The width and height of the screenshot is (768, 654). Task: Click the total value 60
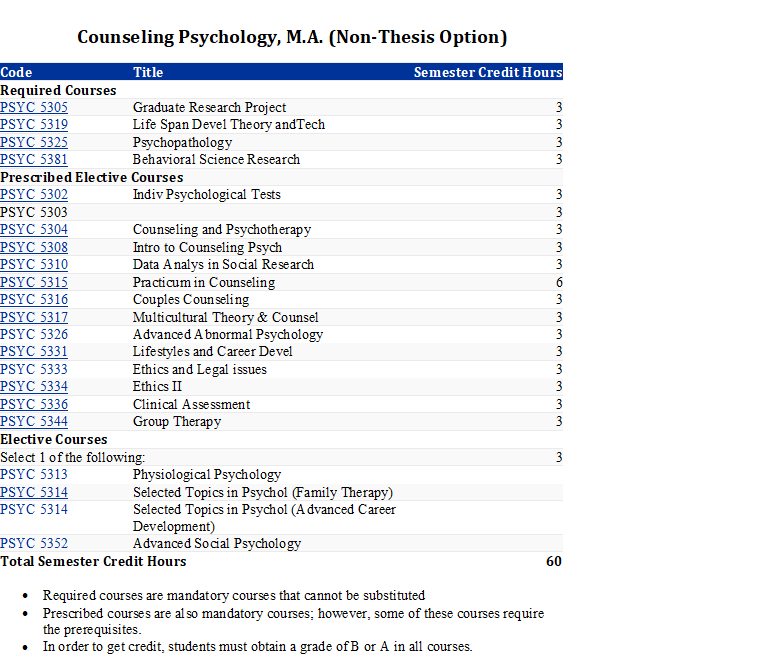[x=554, y=561]
